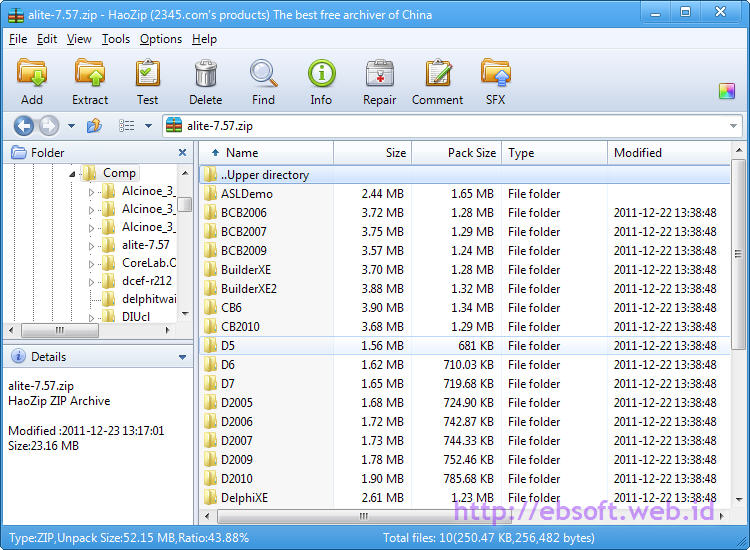Sort by the Size column header
This screenshot has width=750, height=550.
pos(373,153)
